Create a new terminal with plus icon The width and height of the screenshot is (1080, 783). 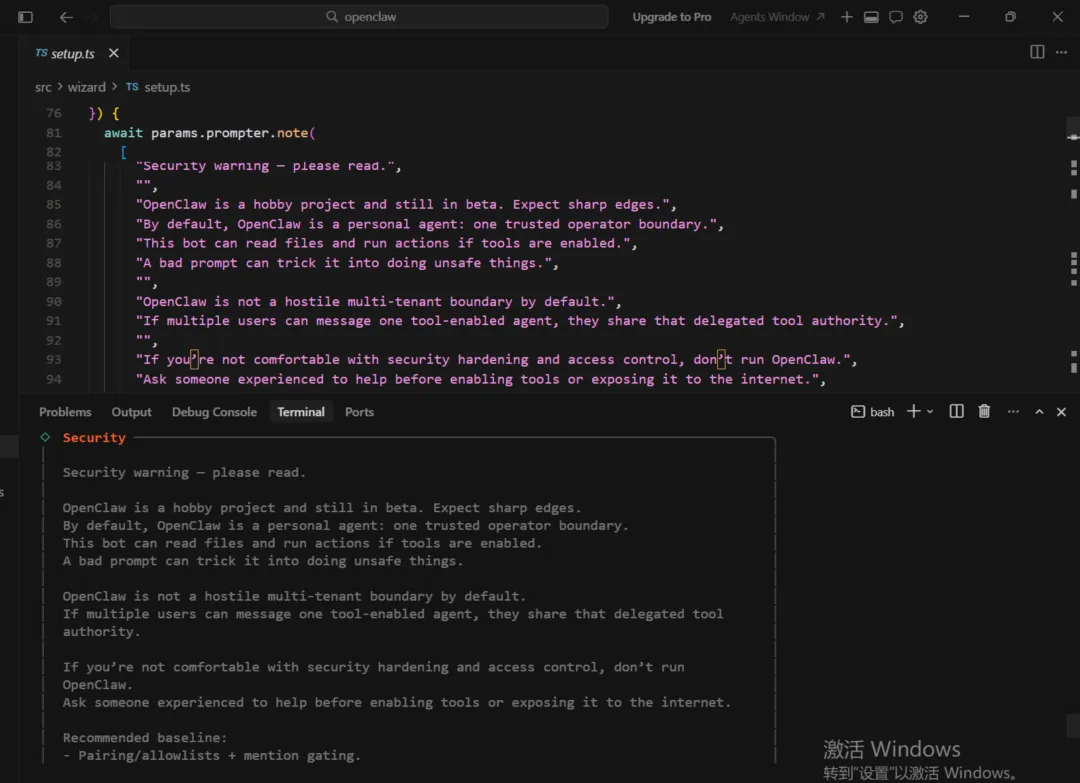click(x=913, y=411)
